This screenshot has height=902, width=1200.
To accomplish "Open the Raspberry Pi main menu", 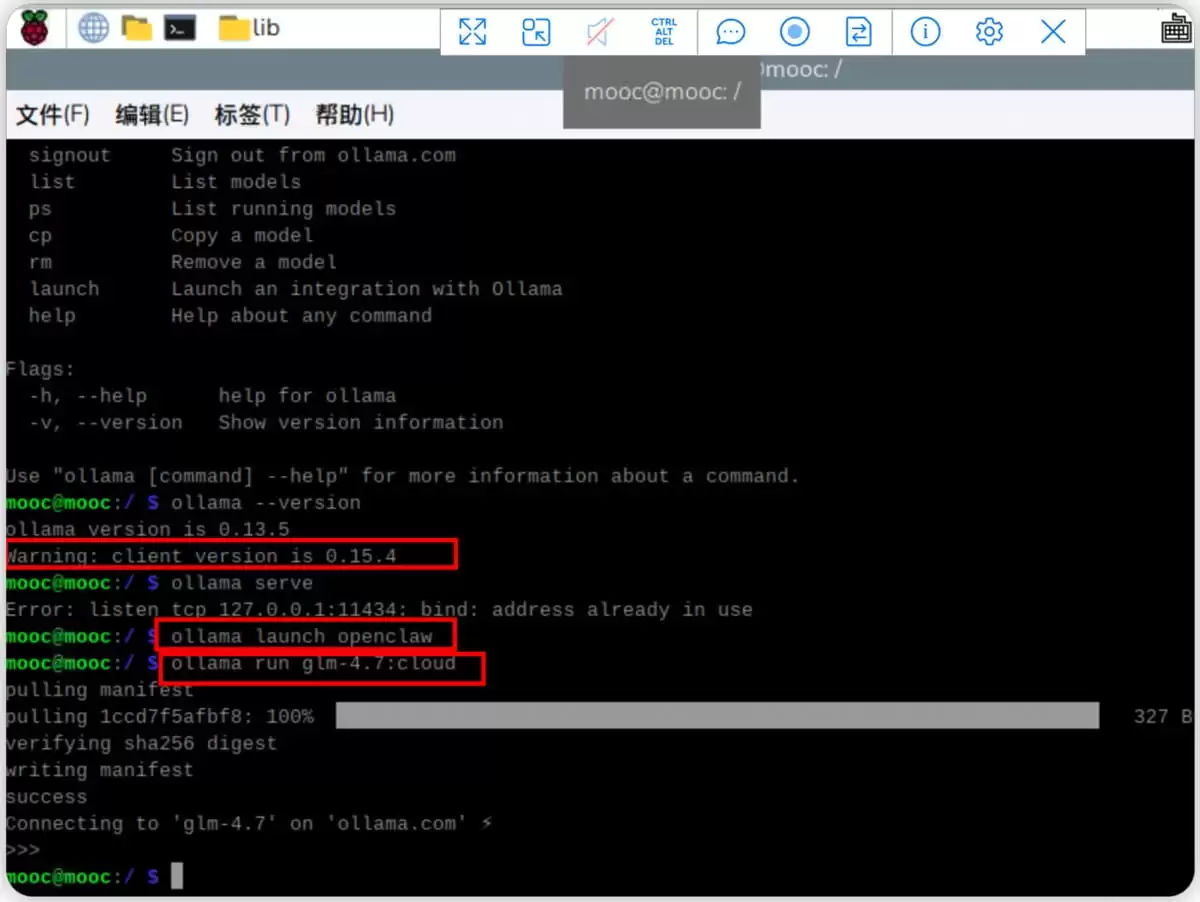I will click(x=33, y=29).
